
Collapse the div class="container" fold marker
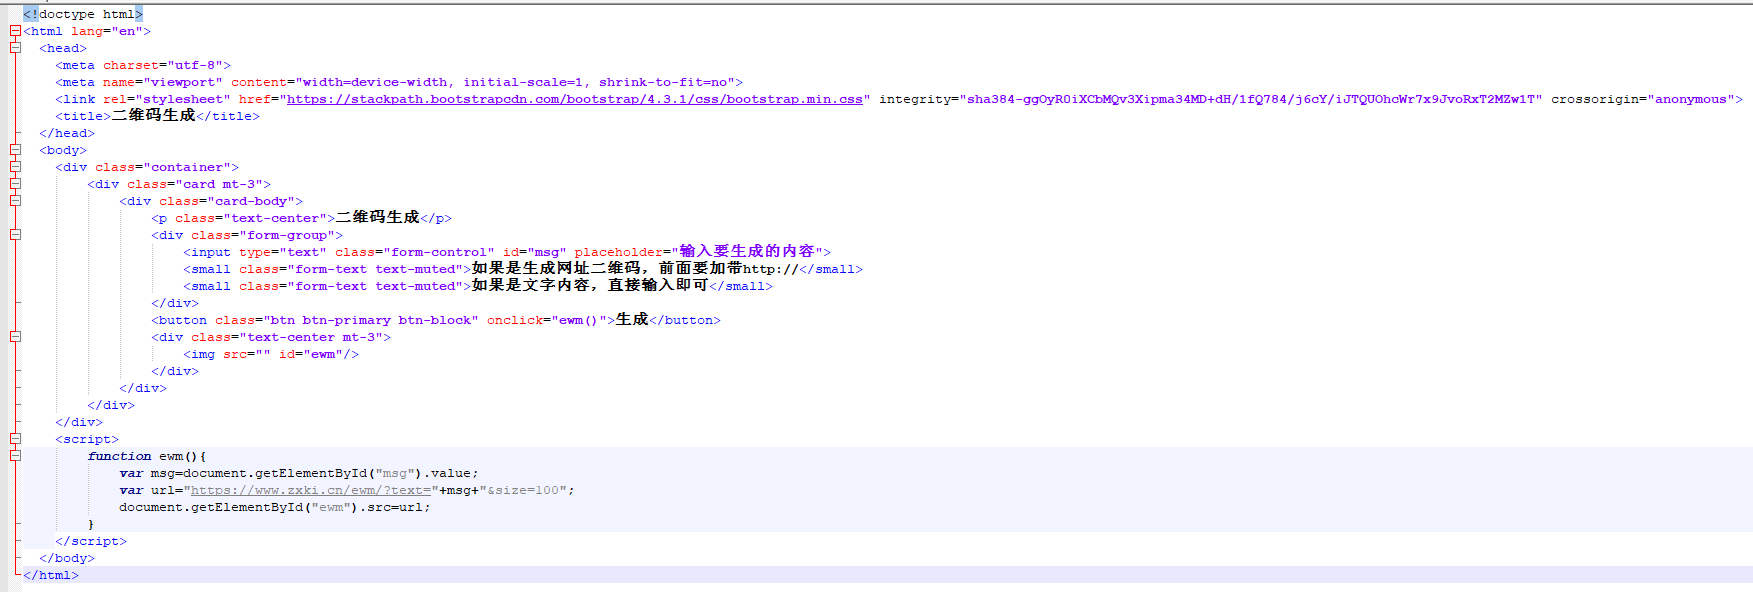(x=15, y=167)
